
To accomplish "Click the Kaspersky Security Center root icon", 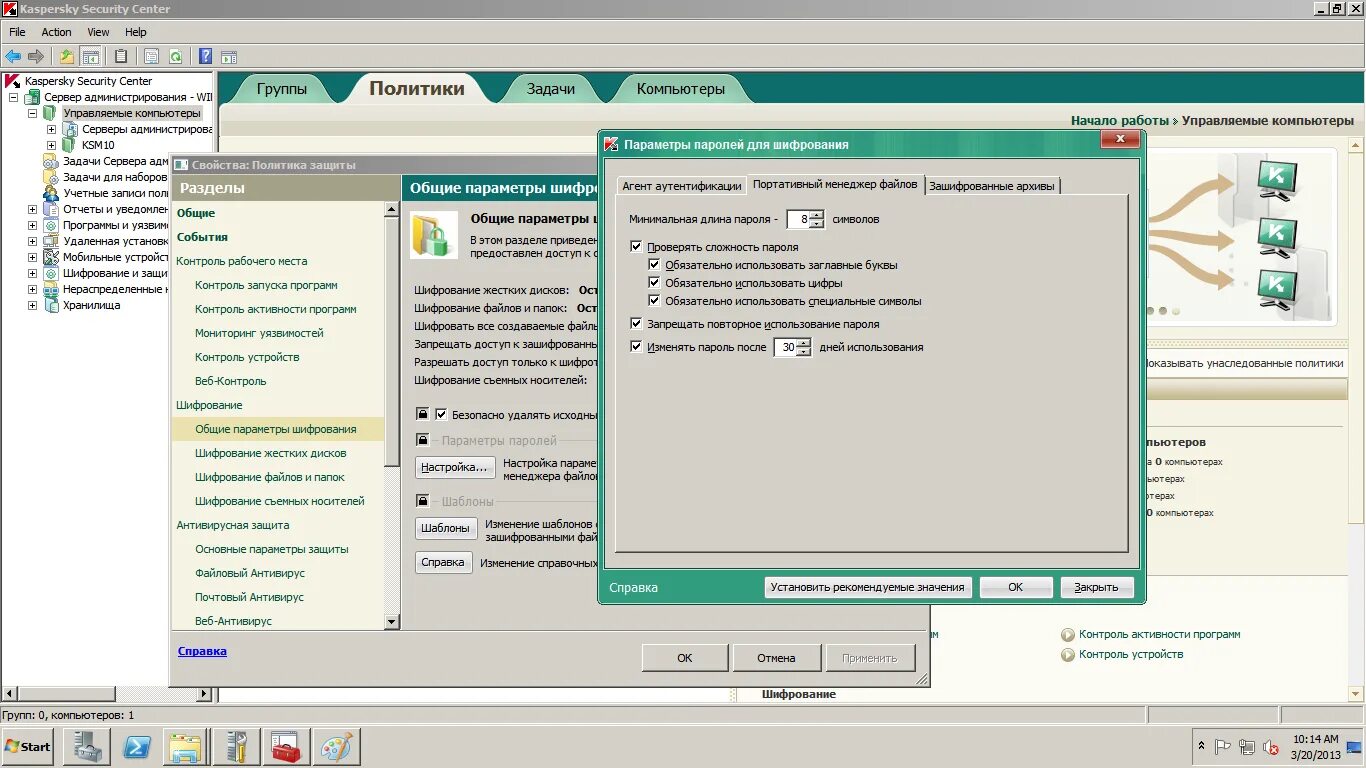I will [x=13, y=81].
